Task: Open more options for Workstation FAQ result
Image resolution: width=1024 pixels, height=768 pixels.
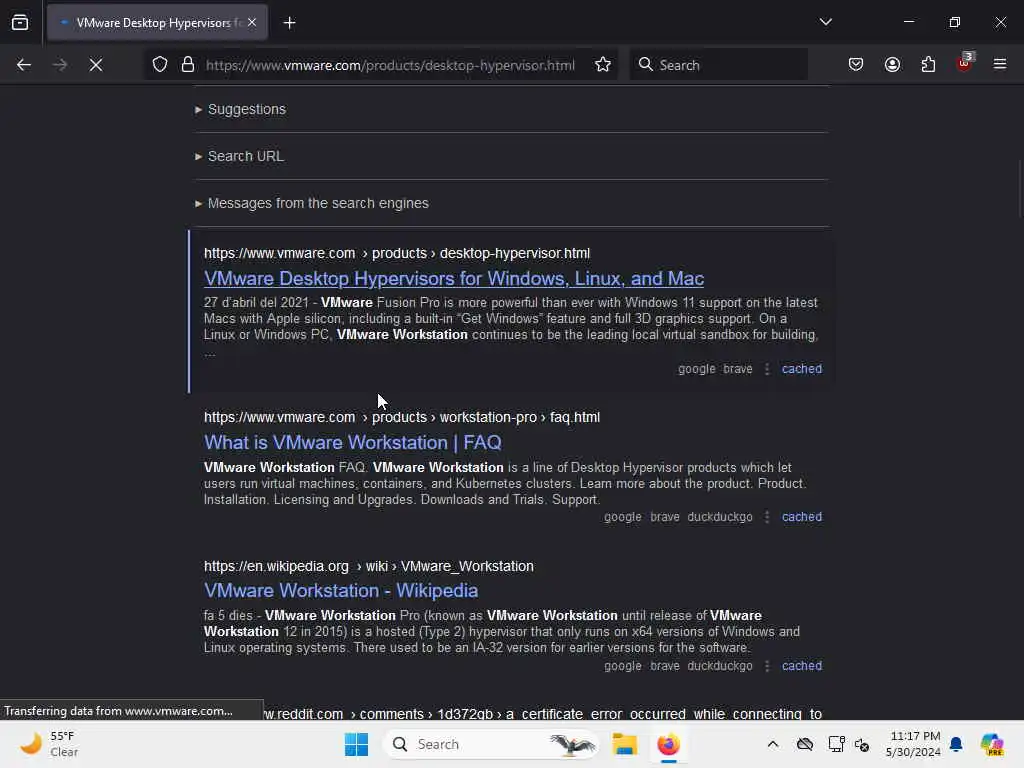Action: (x=767, y=517)
